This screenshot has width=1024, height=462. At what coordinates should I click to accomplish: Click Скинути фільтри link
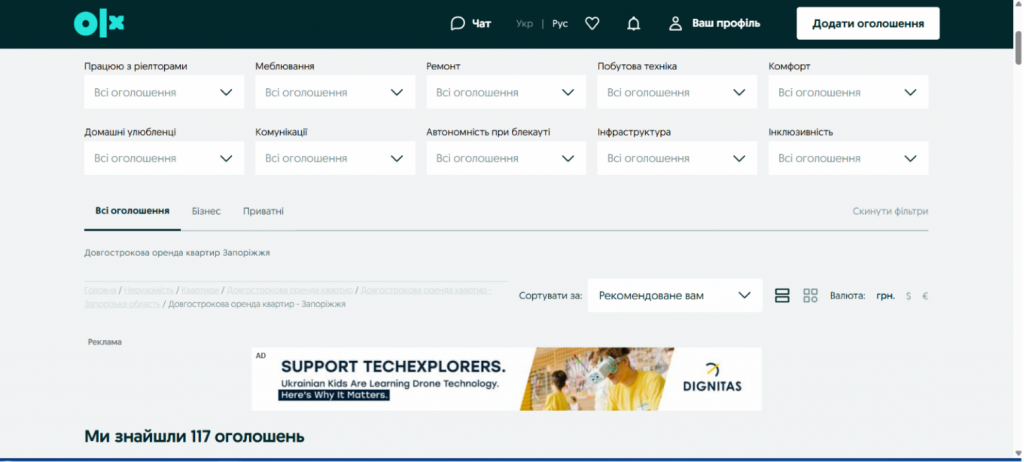tap(890, 211)
